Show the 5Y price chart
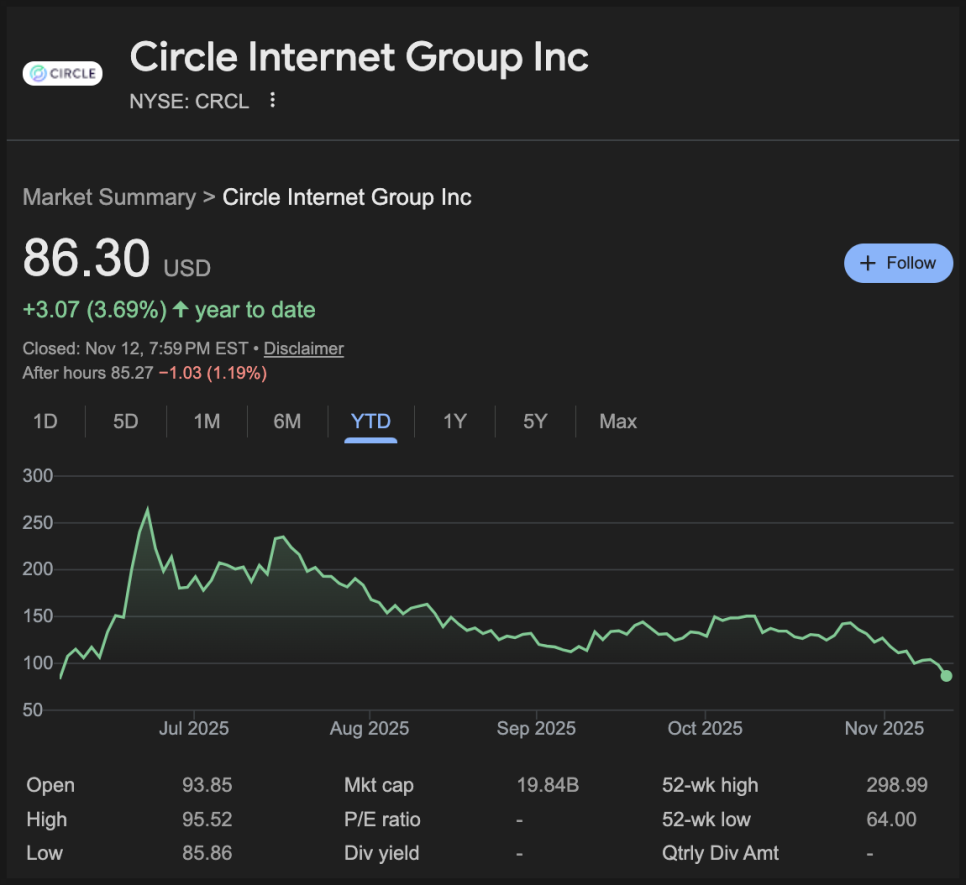Viewport: 966px width, 885px height. [x=535, y=421]
